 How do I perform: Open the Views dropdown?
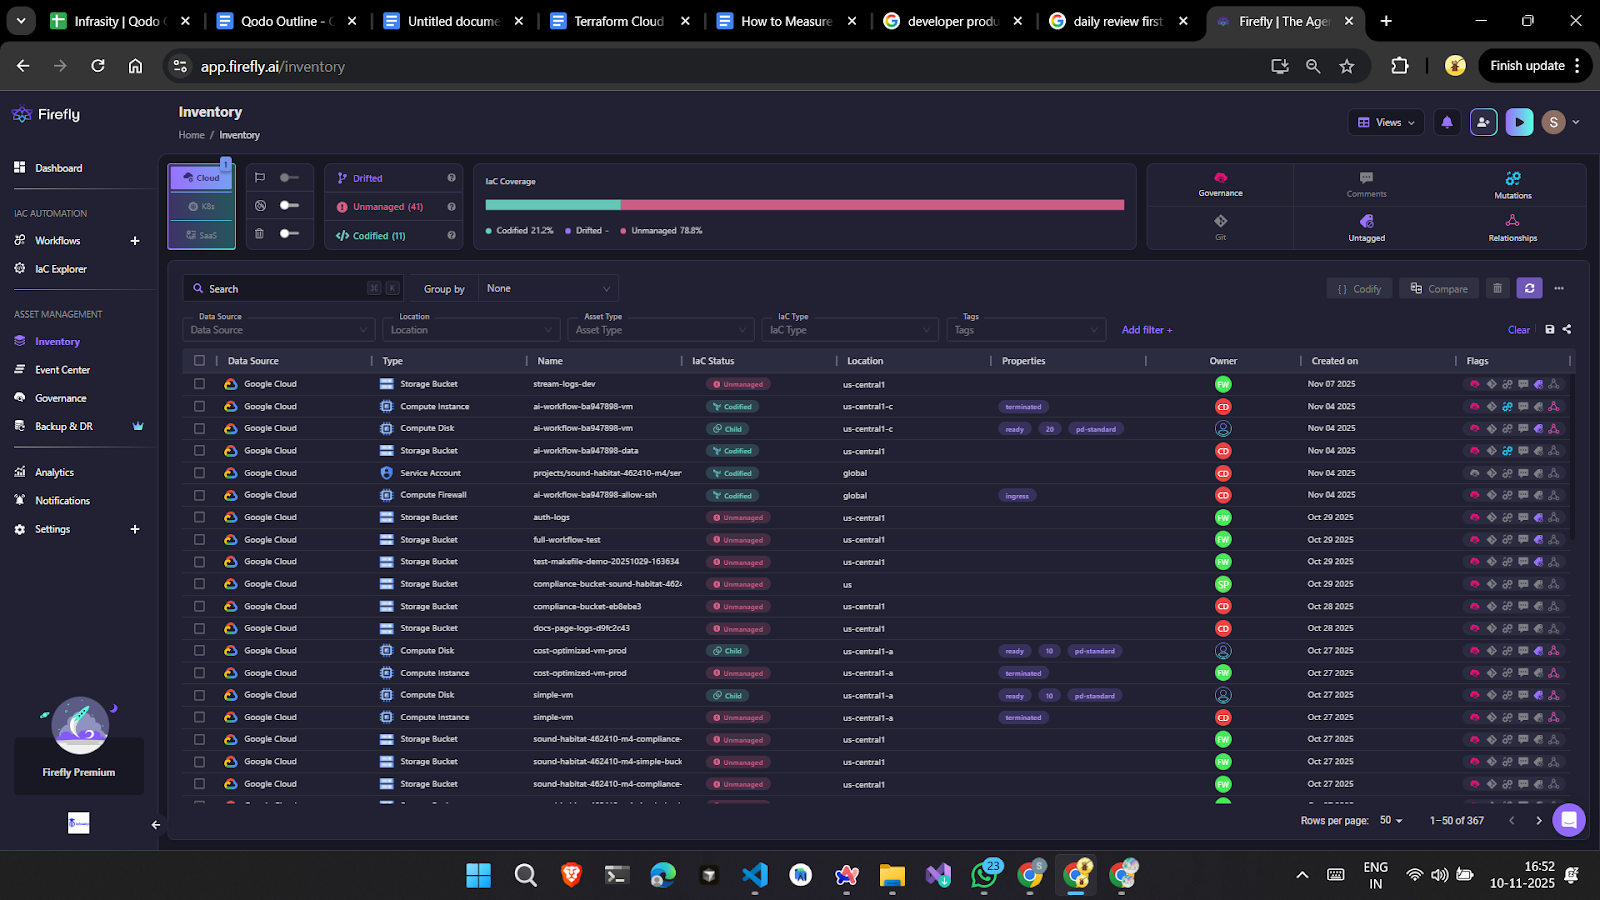[x=1386, y=122]
